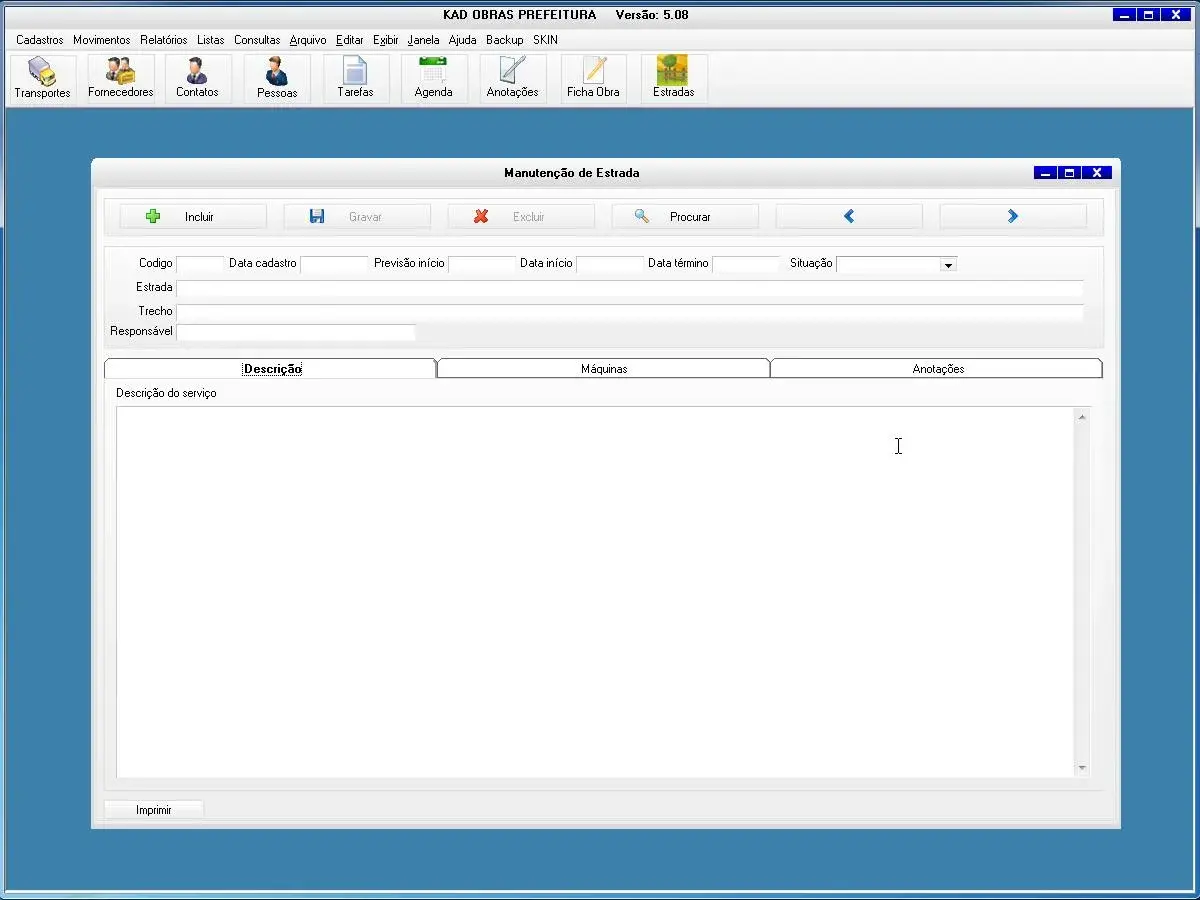Focus the Previsão início field
The image size is (1200, 900).
482,264
